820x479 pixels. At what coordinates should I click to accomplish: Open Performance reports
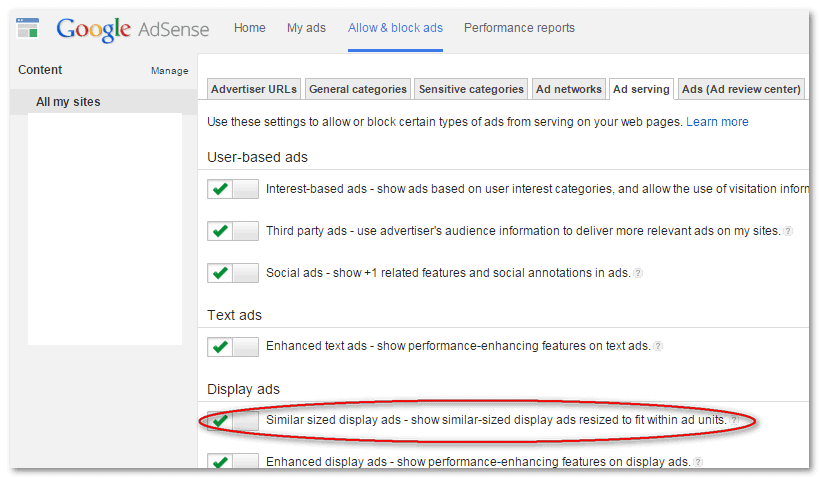(x=519, y=28)
